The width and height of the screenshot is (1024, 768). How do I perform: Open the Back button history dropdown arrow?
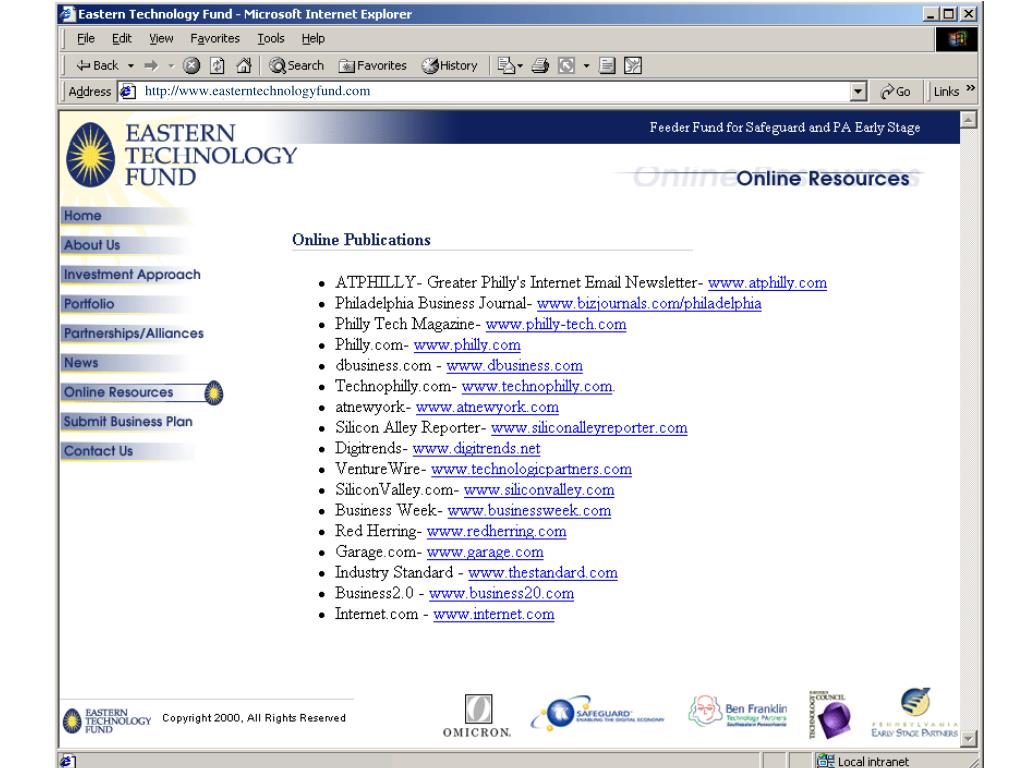[131, 65]
